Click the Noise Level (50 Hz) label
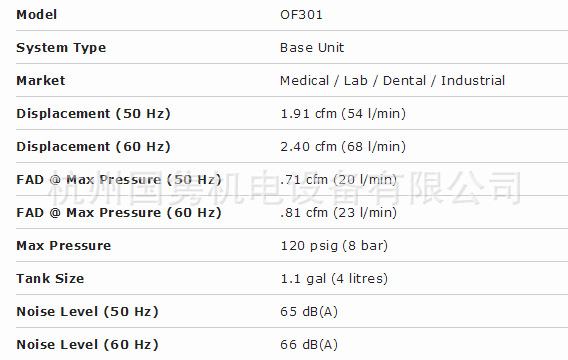The height and width of the screenshot is (360, 568). 88,311
